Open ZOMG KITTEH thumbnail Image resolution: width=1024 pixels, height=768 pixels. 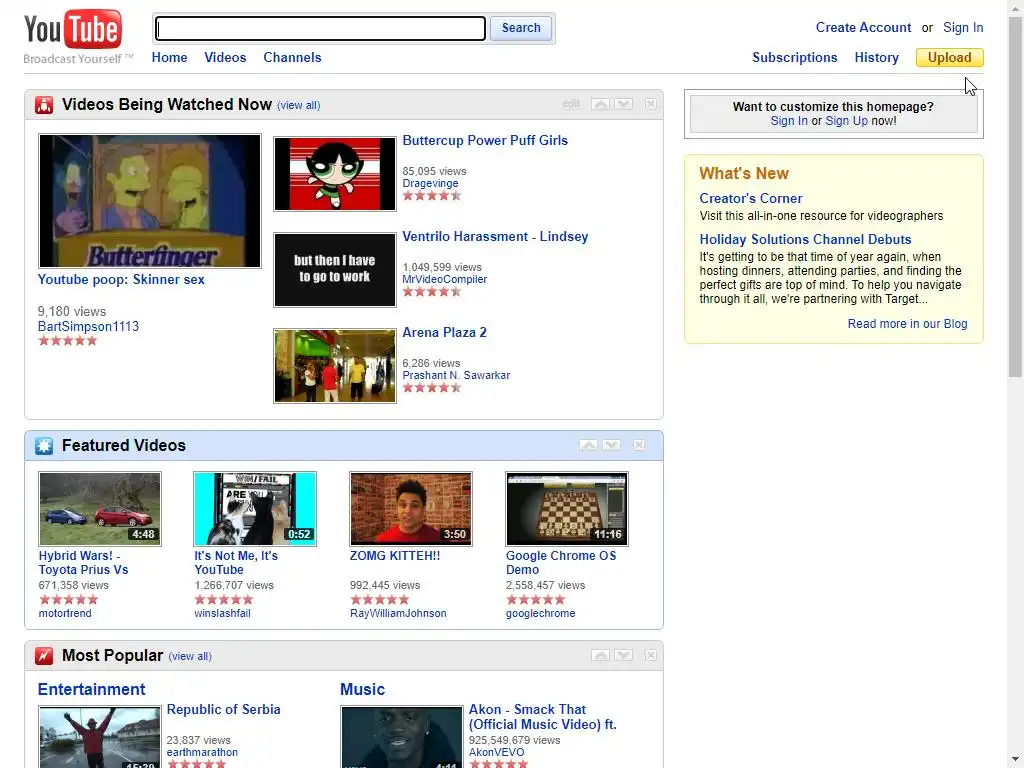(x=411, y=509)
